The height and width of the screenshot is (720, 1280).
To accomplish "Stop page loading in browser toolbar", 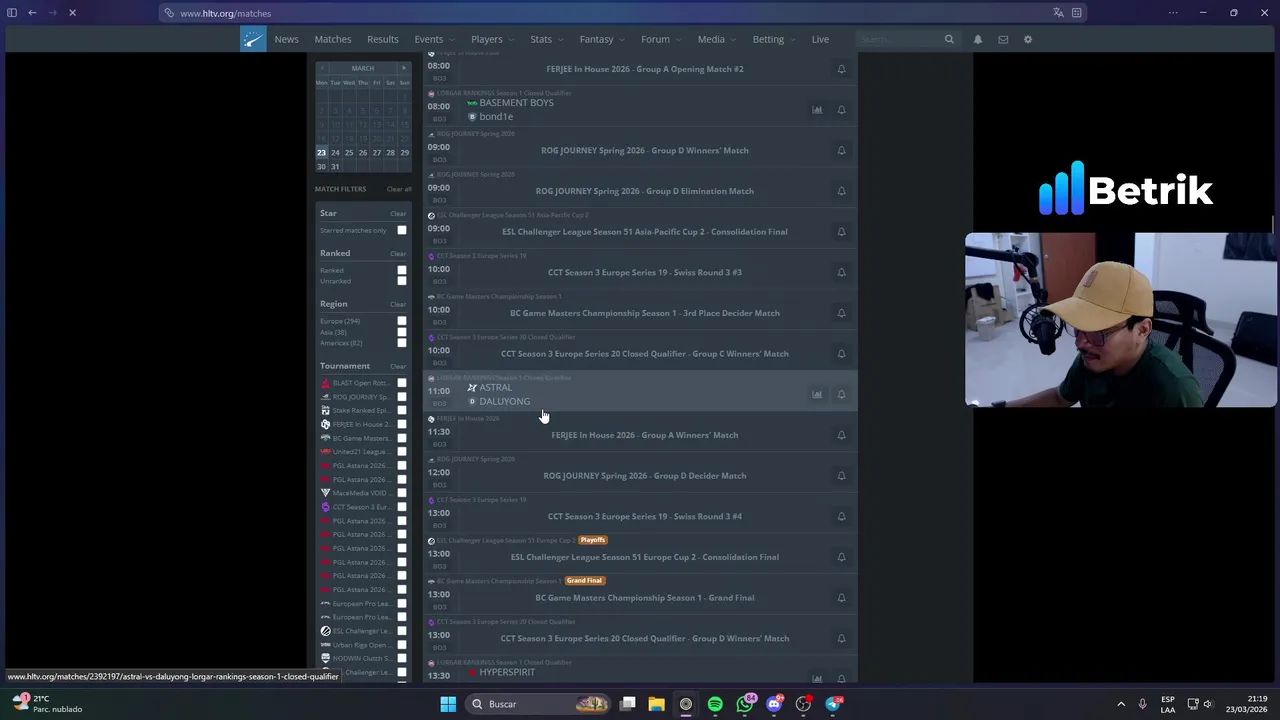I will pyautogui.click(x=73, y=13).
